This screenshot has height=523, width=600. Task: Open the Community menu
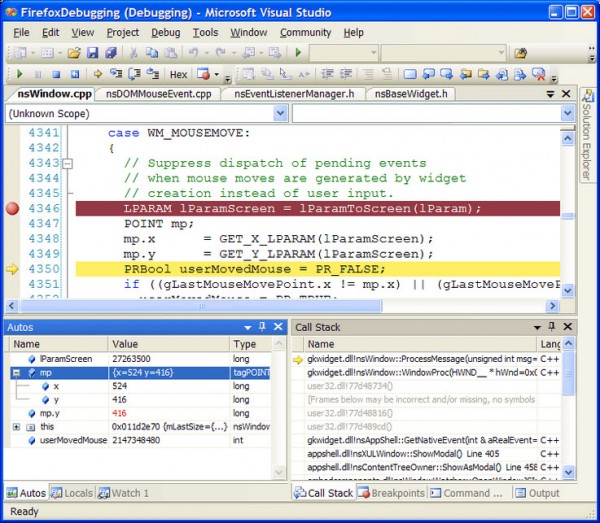(305, 33)
